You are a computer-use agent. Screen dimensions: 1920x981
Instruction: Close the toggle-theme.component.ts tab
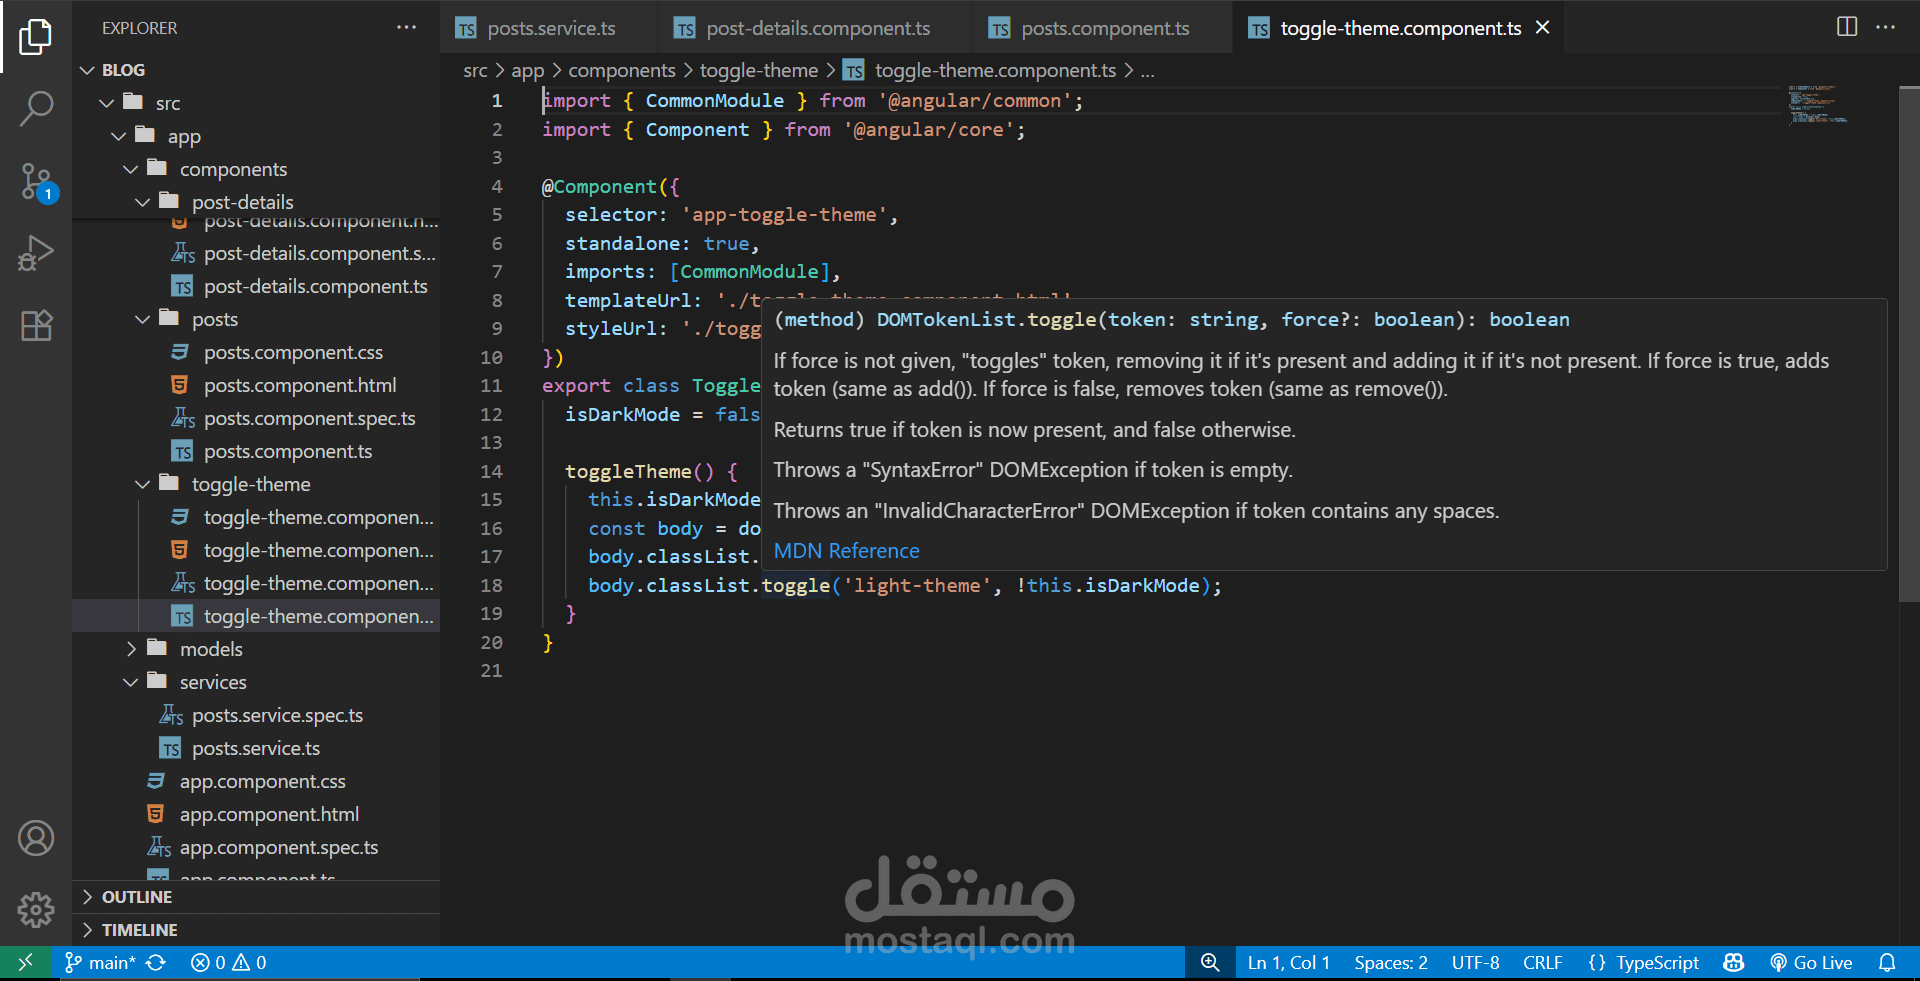pos(1543,28)
